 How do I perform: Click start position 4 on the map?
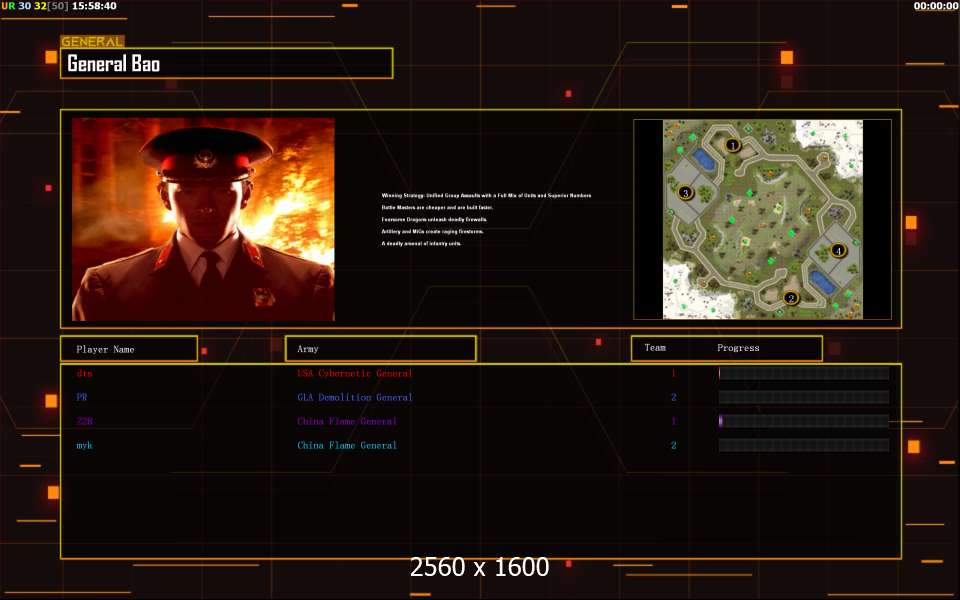point(839,250)
